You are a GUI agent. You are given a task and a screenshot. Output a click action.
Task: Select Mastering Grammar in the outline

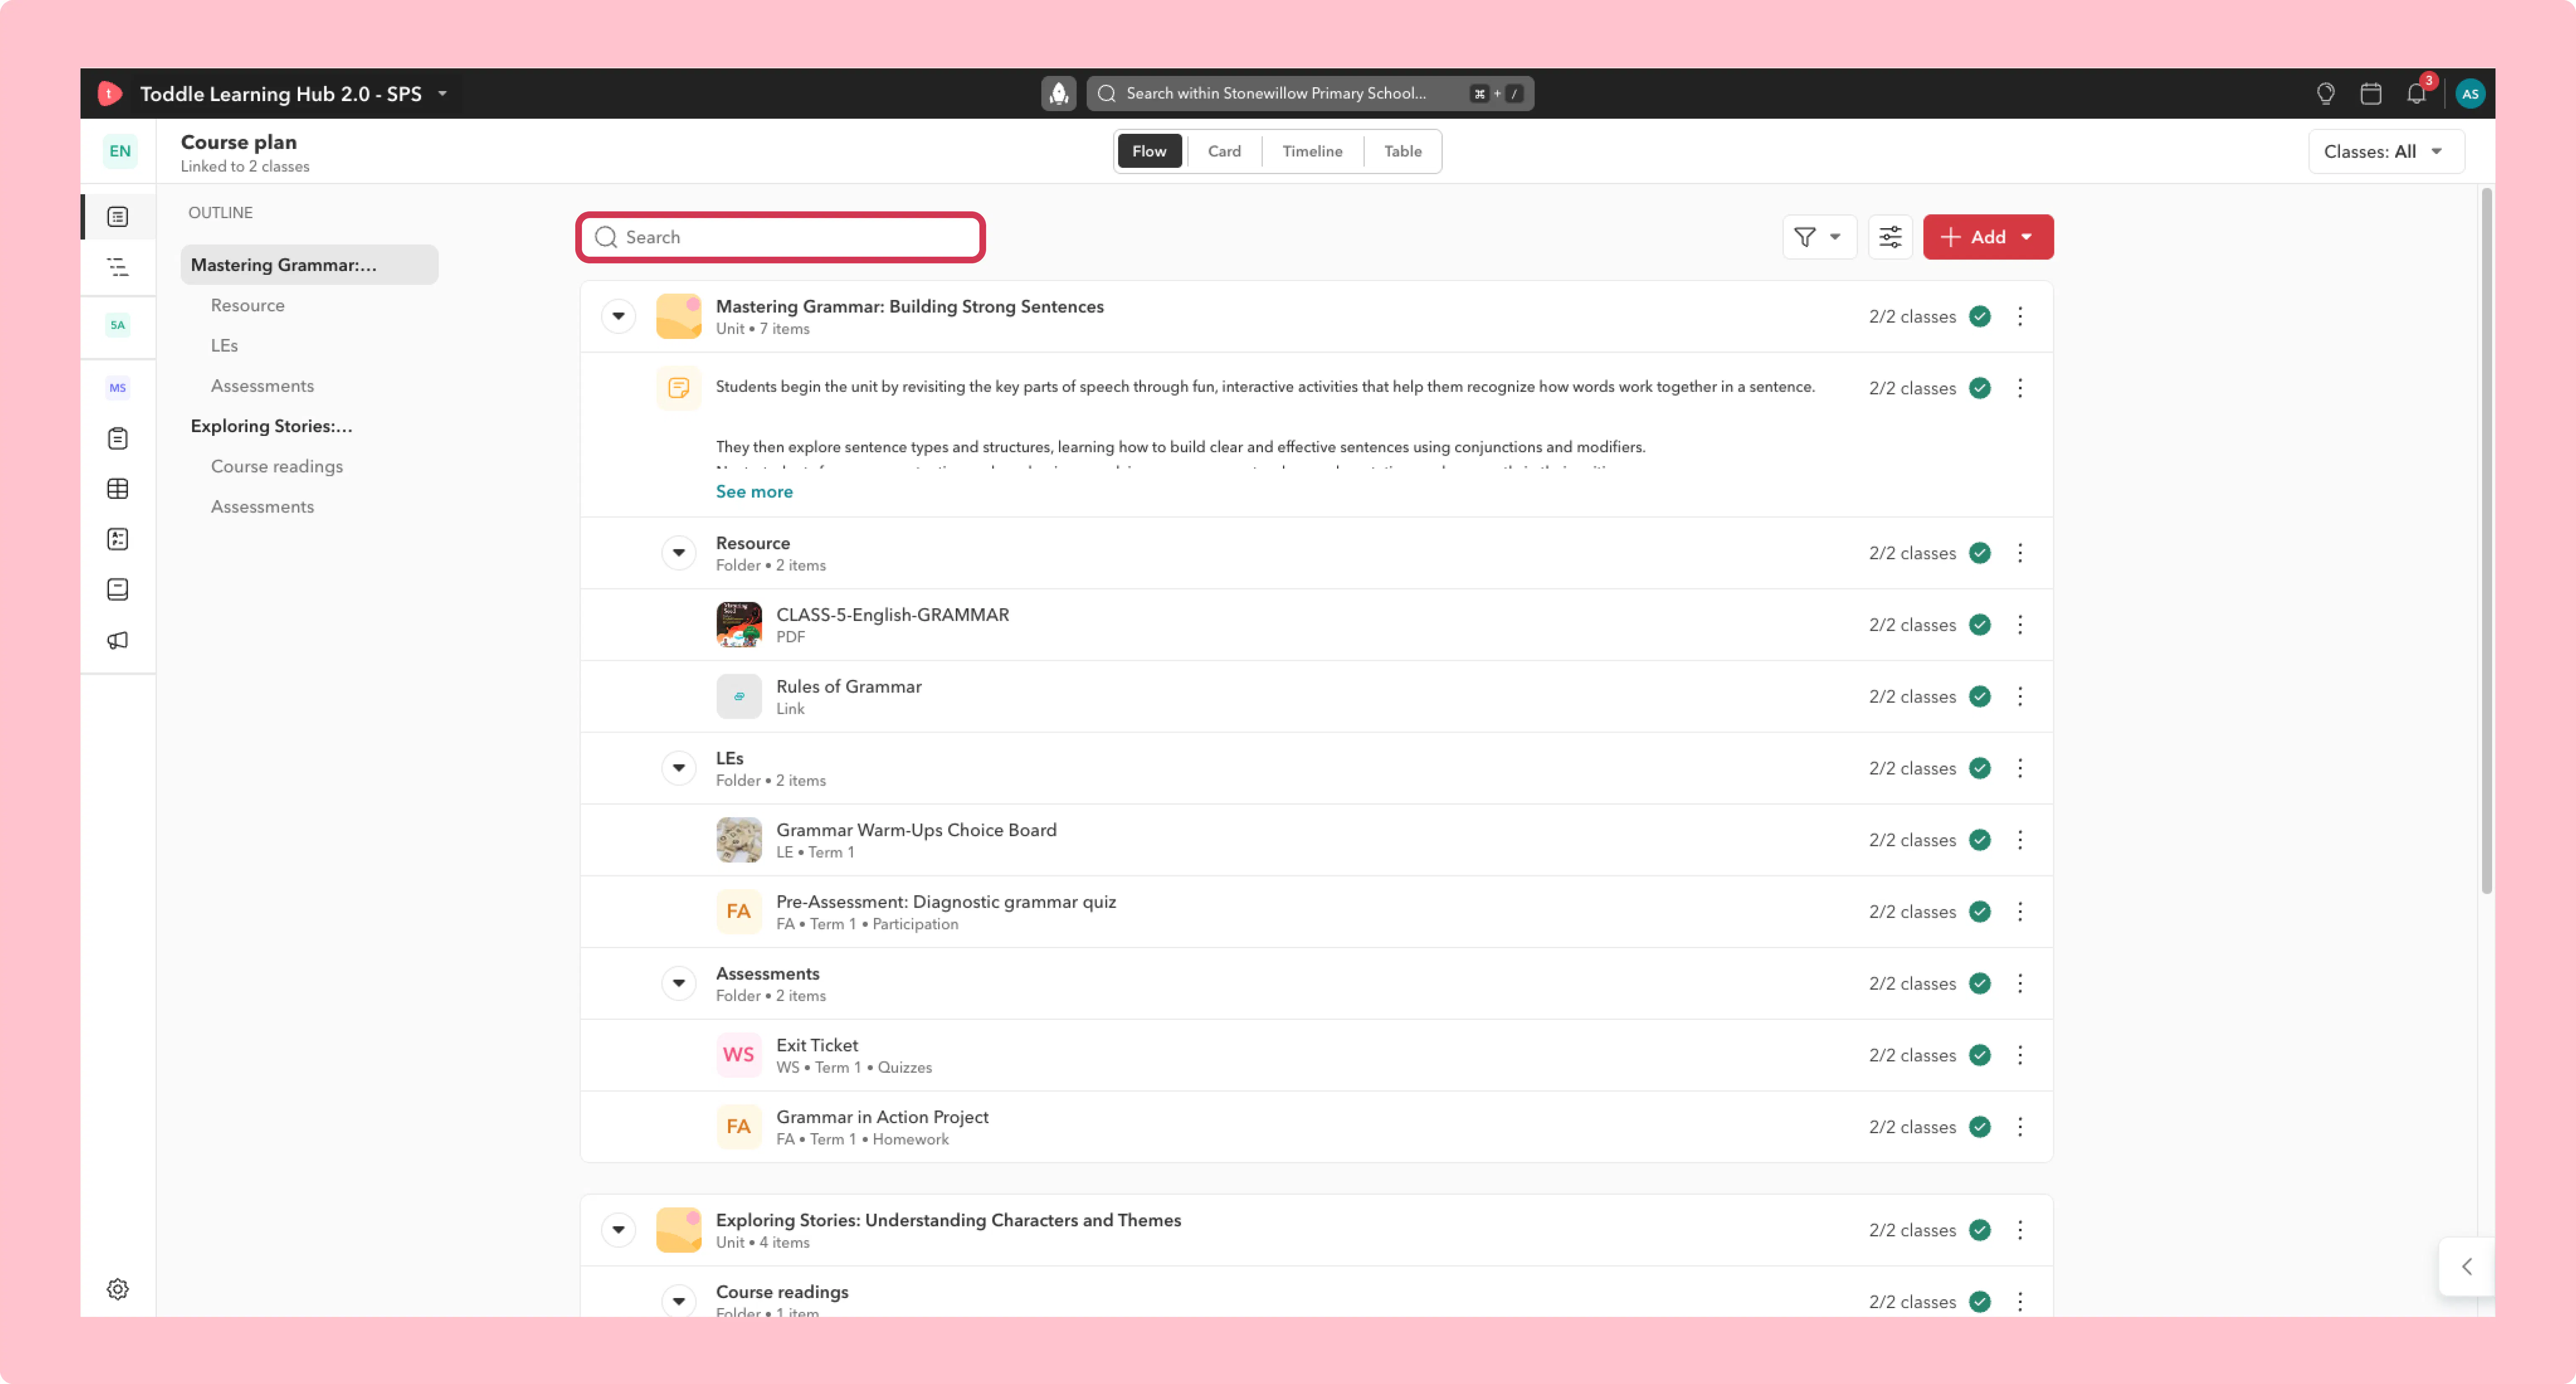[x=309, y=265]
